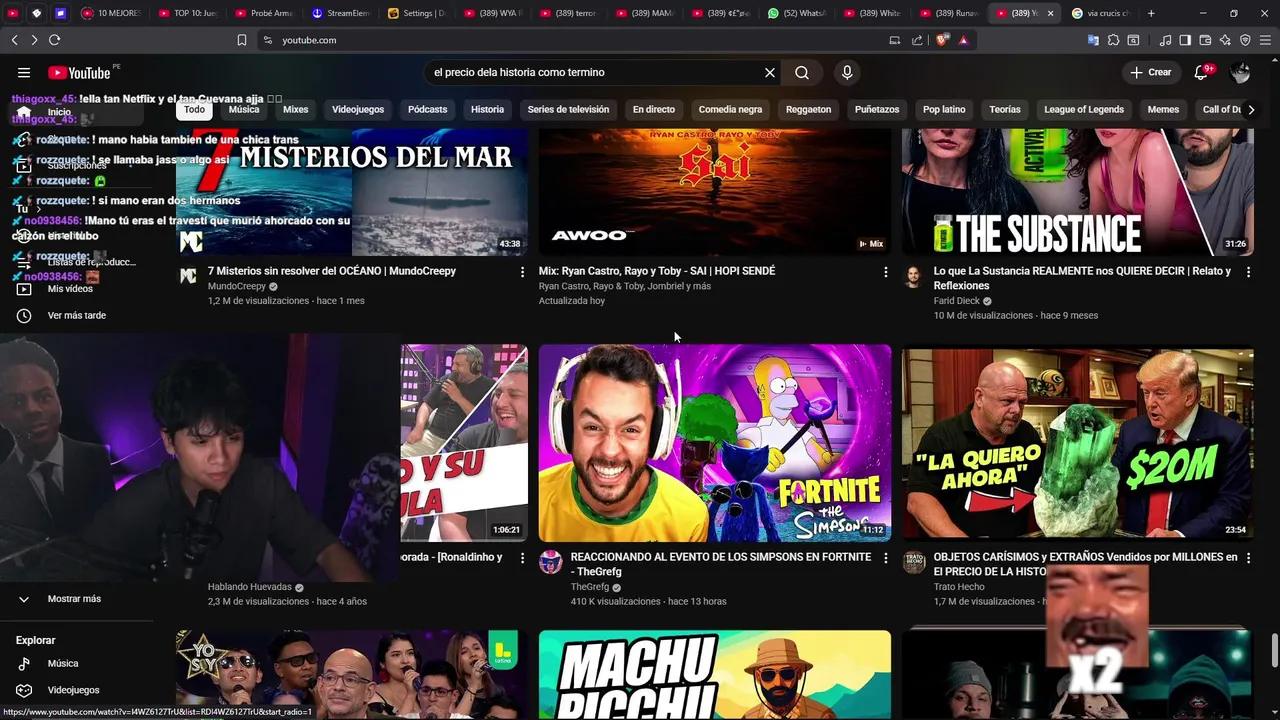1280x720 pixels.
Task: Select the En directo filter chip
Action: coord(653,109)
